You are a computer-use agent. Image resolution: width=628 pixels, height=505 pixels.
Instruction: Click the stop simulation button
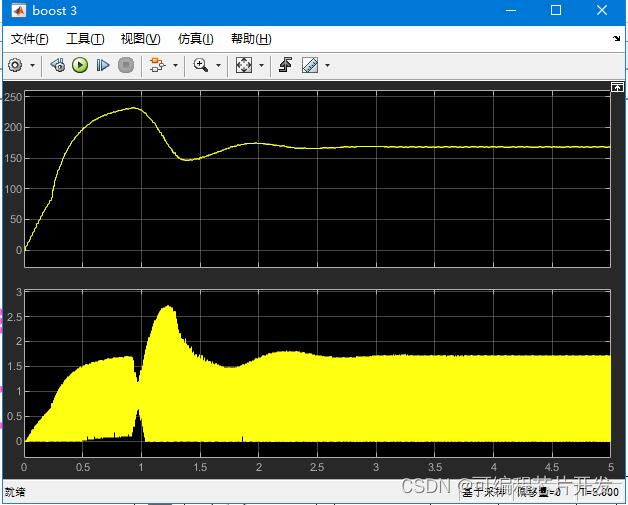pyautogui.click(x=126, y=65)
